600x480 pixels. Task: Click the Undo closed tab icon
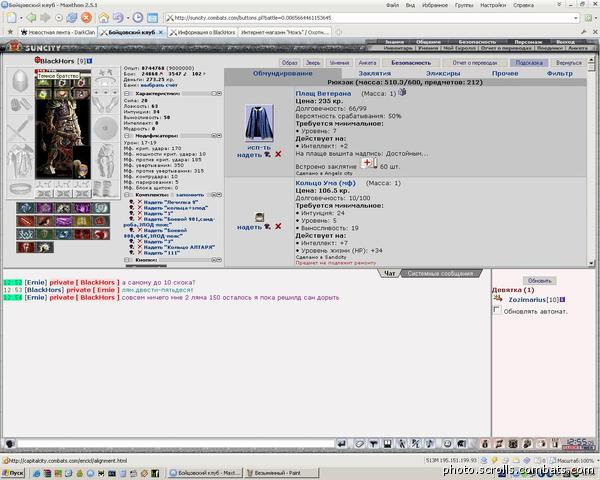coord(118,18)
